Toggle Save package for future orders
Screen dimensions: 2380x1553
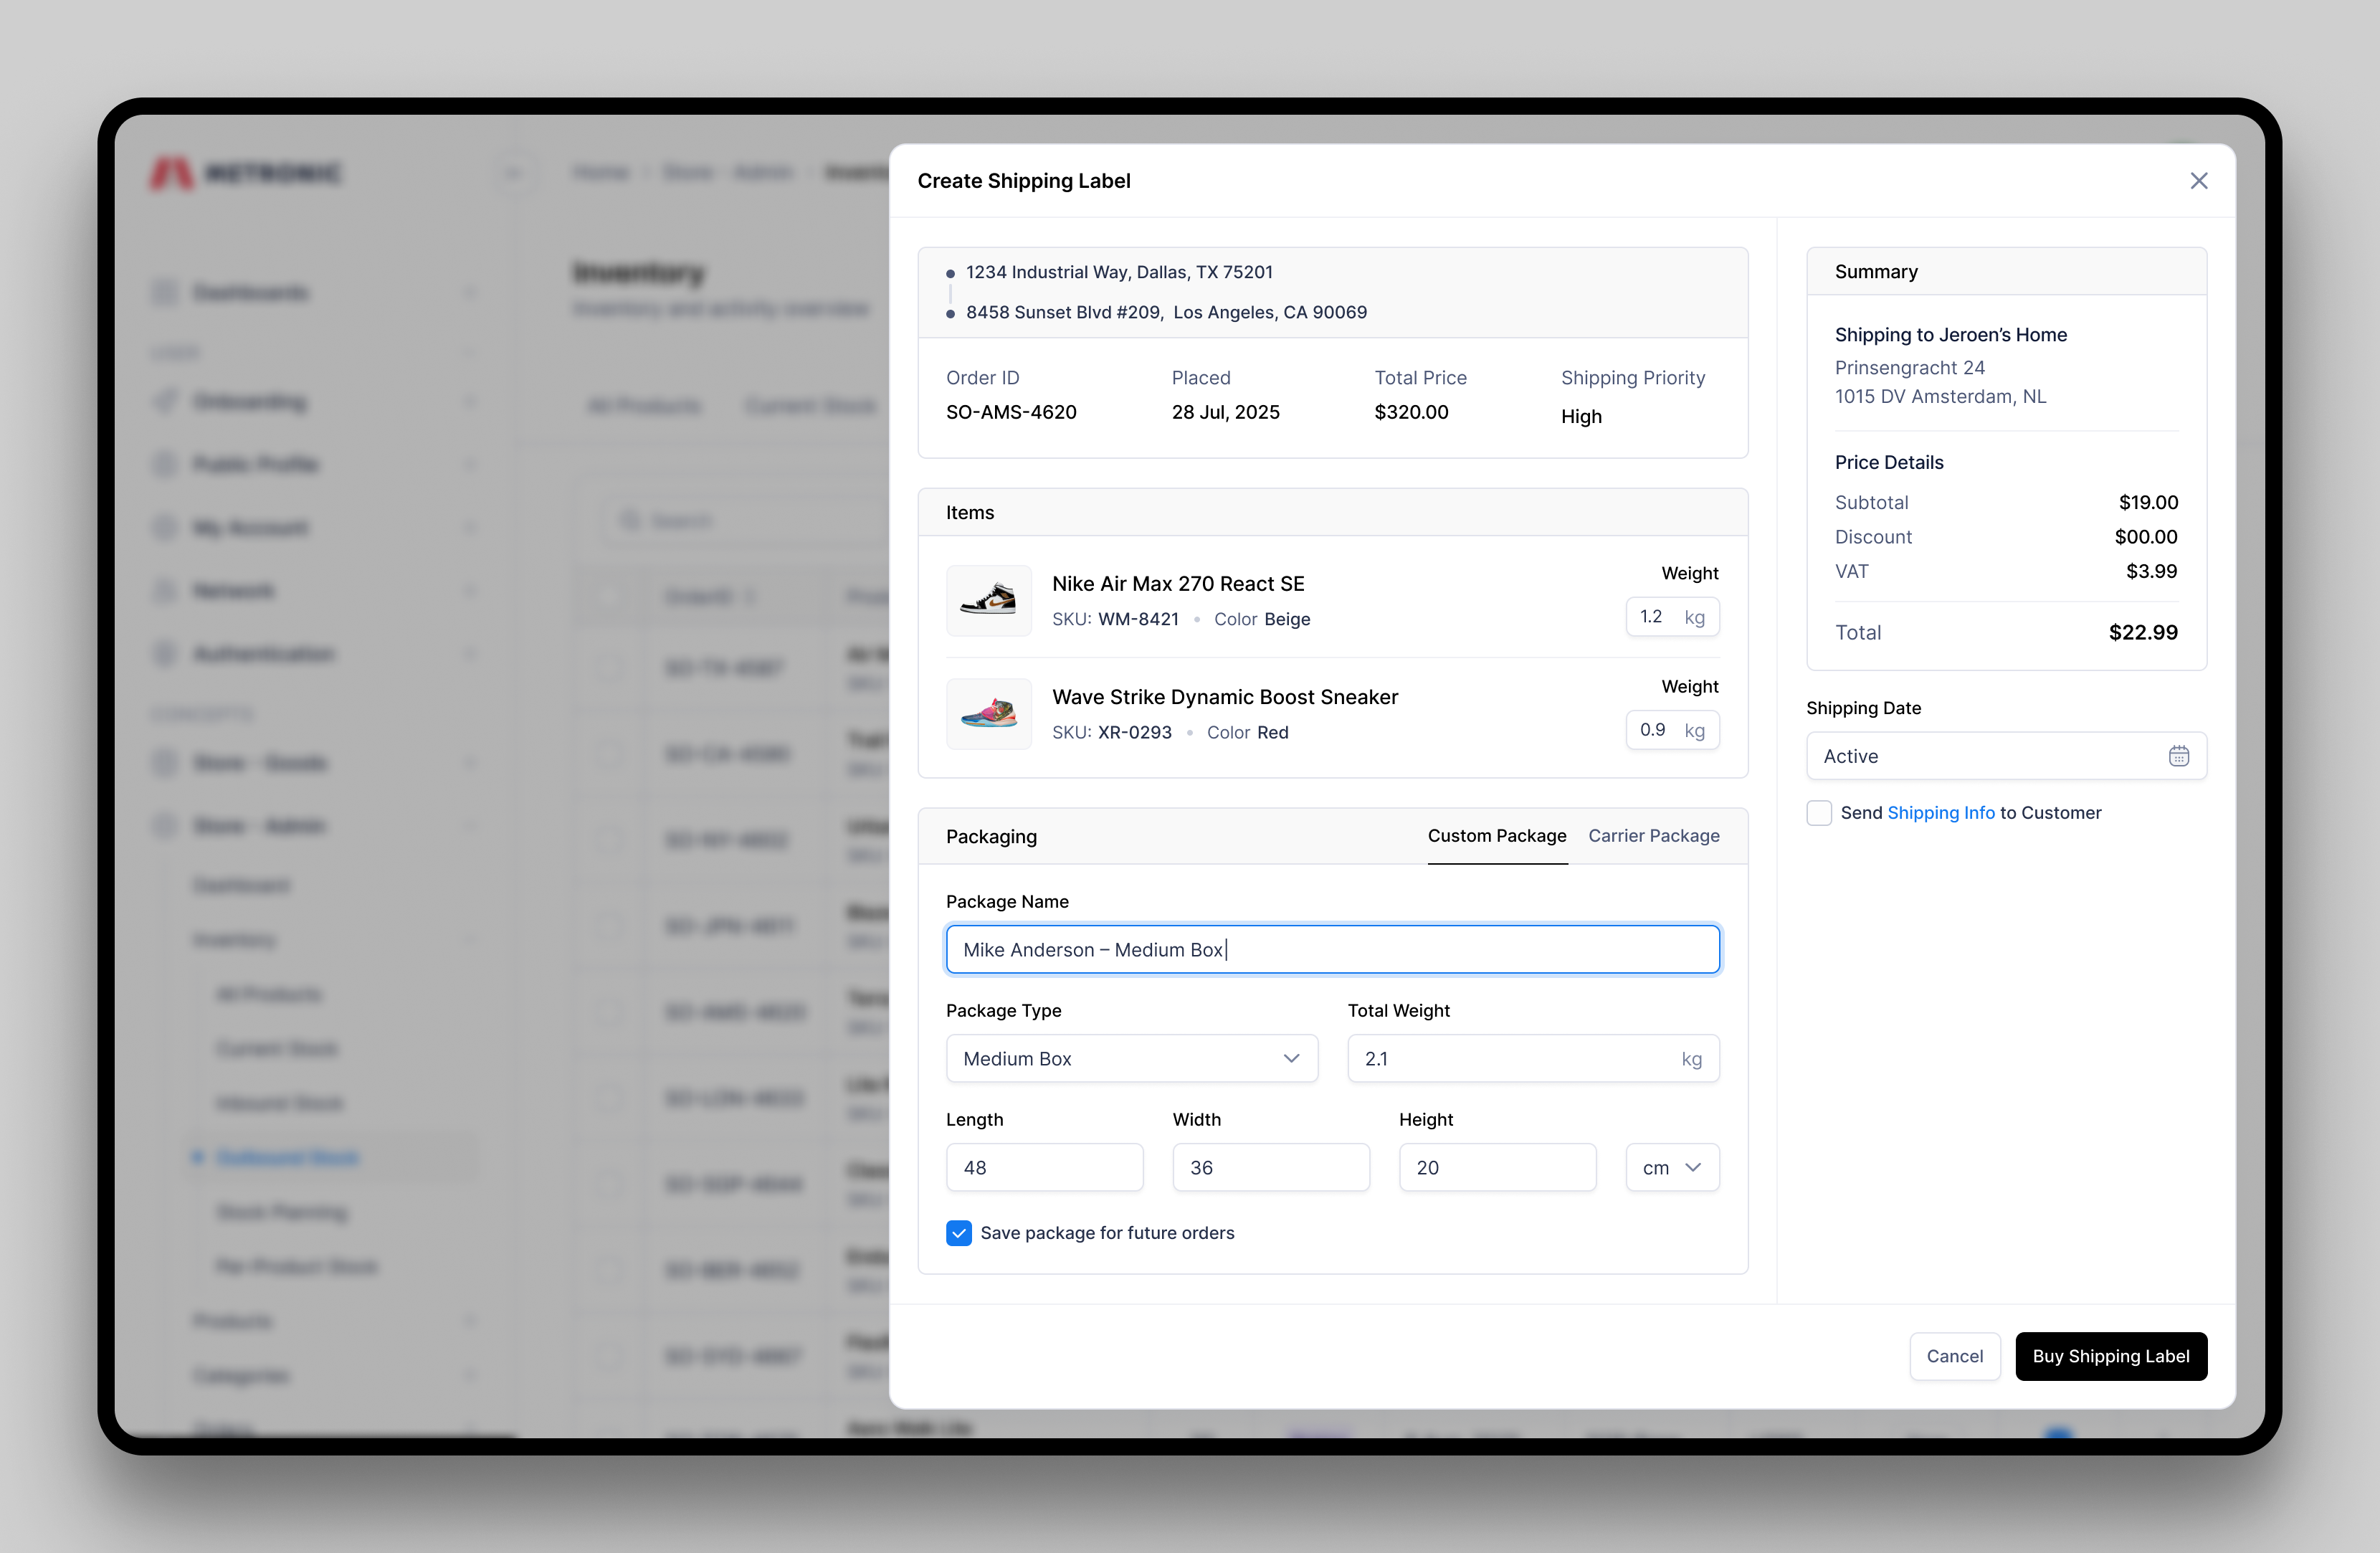pos(958,1233)
